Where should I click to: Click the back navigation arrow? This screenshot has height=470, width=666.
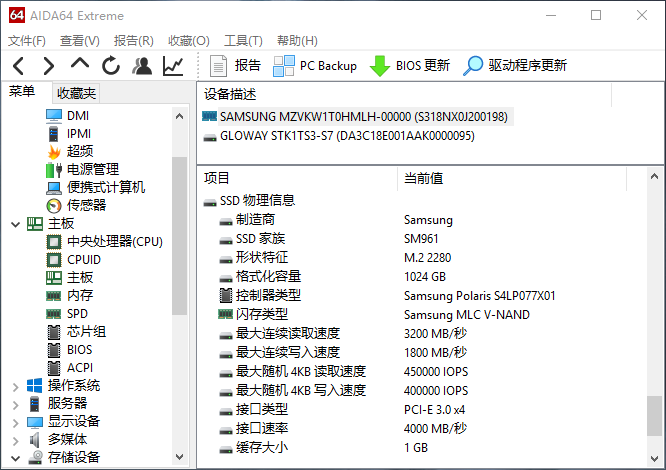tap(19, 66)
